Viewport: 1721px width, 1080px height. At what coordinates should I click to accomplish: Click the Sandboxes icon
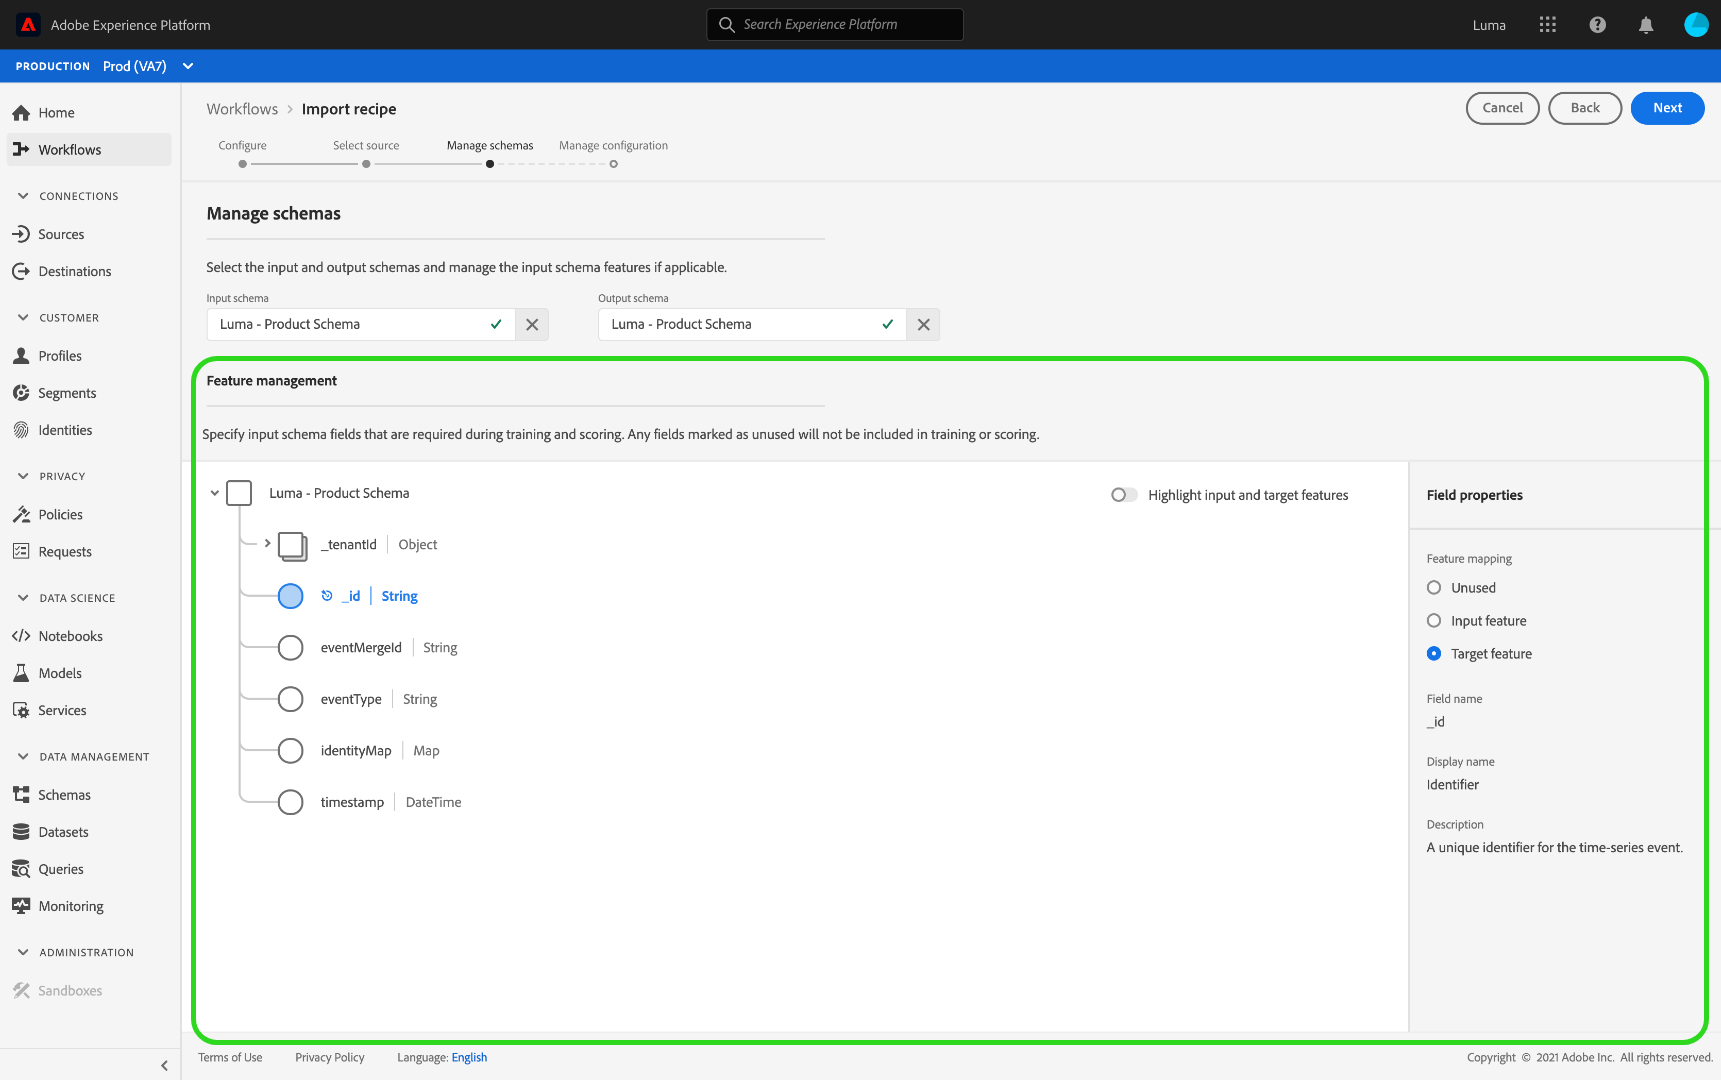[x=21, y=991]
